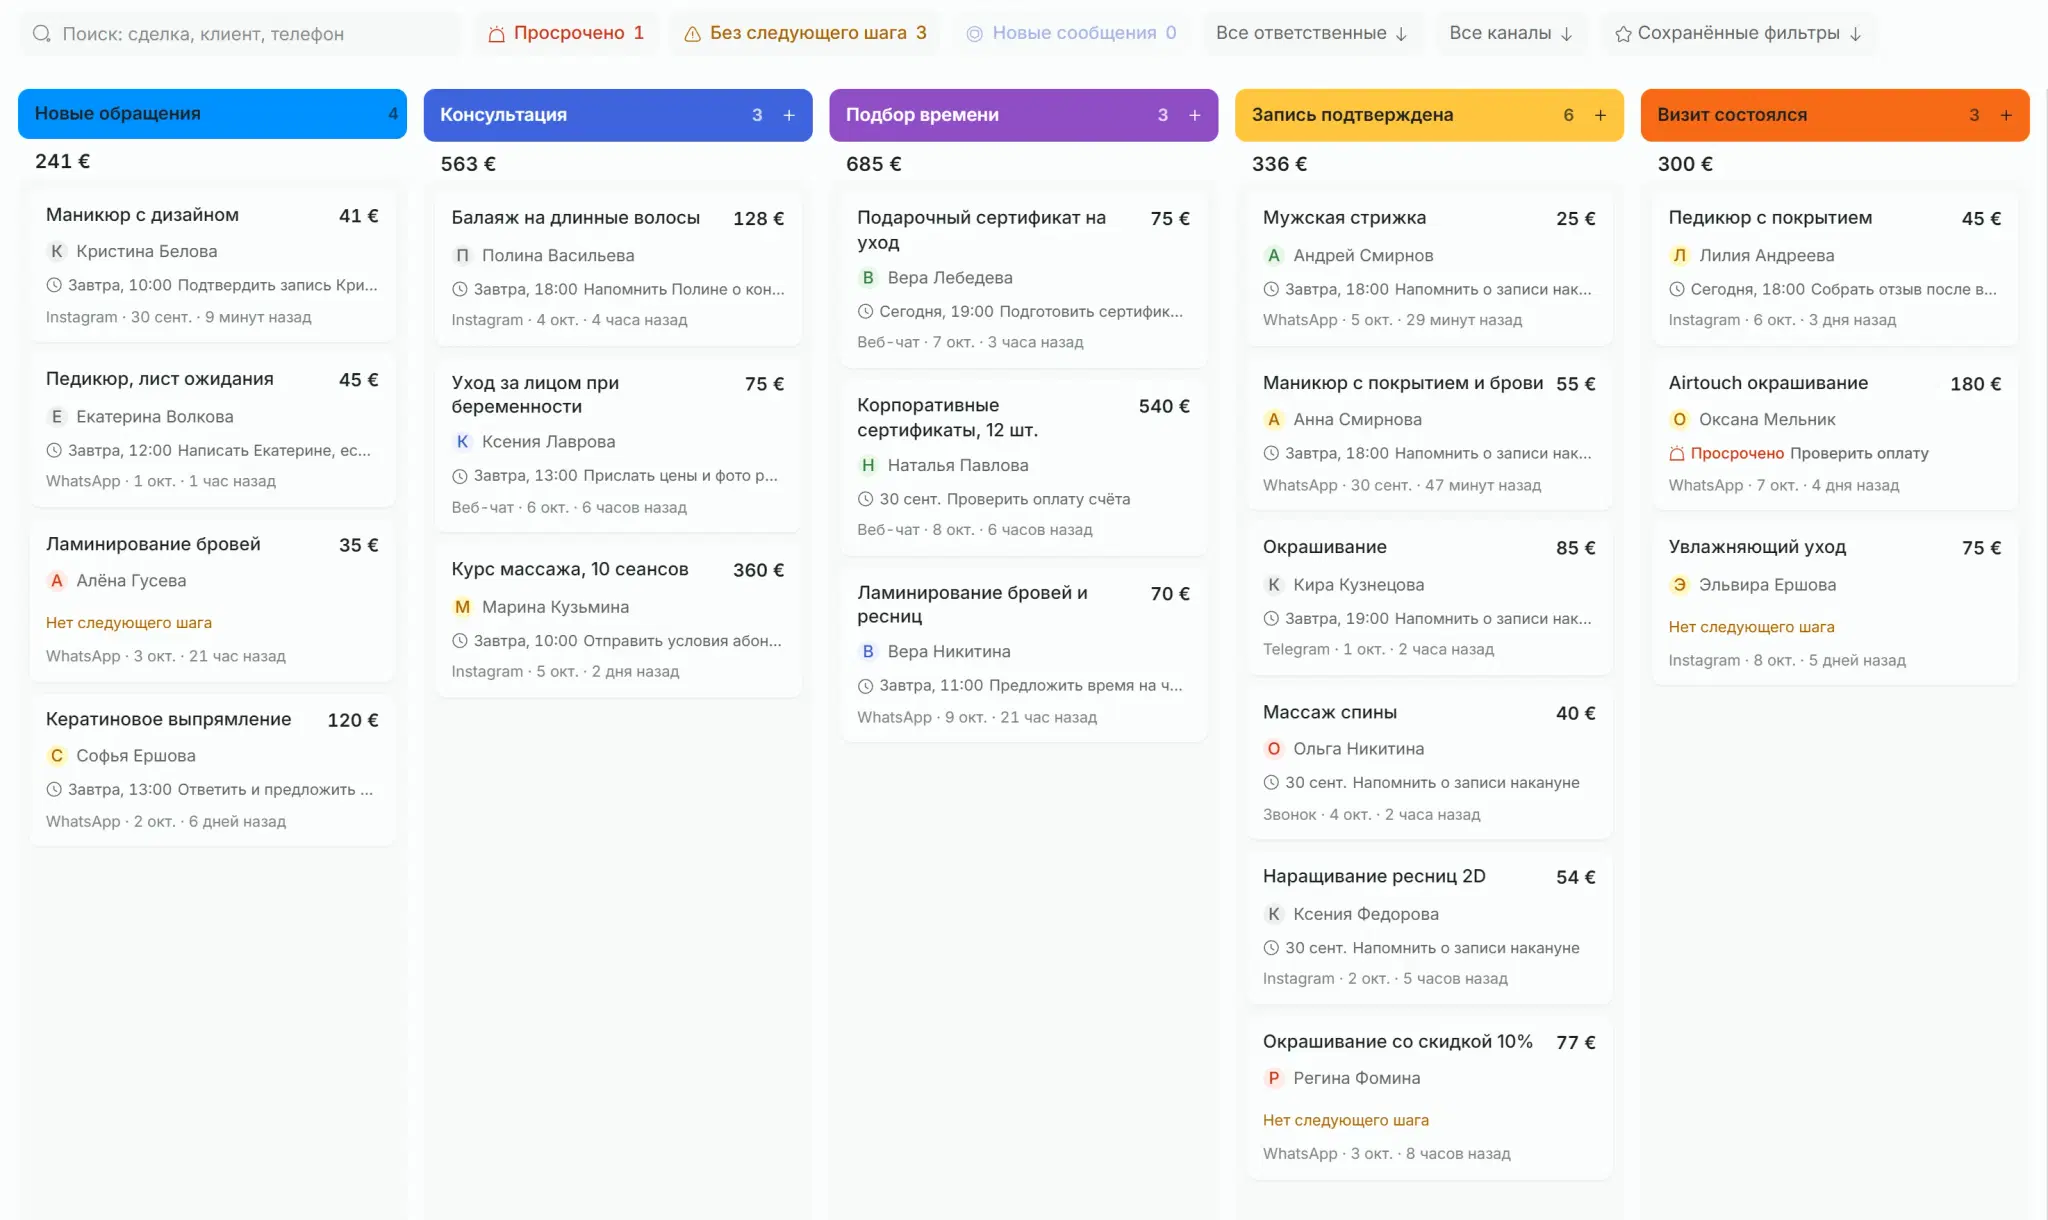Select the Визит состоялся column header
2048x1220 pixels.
point(1835,115)
